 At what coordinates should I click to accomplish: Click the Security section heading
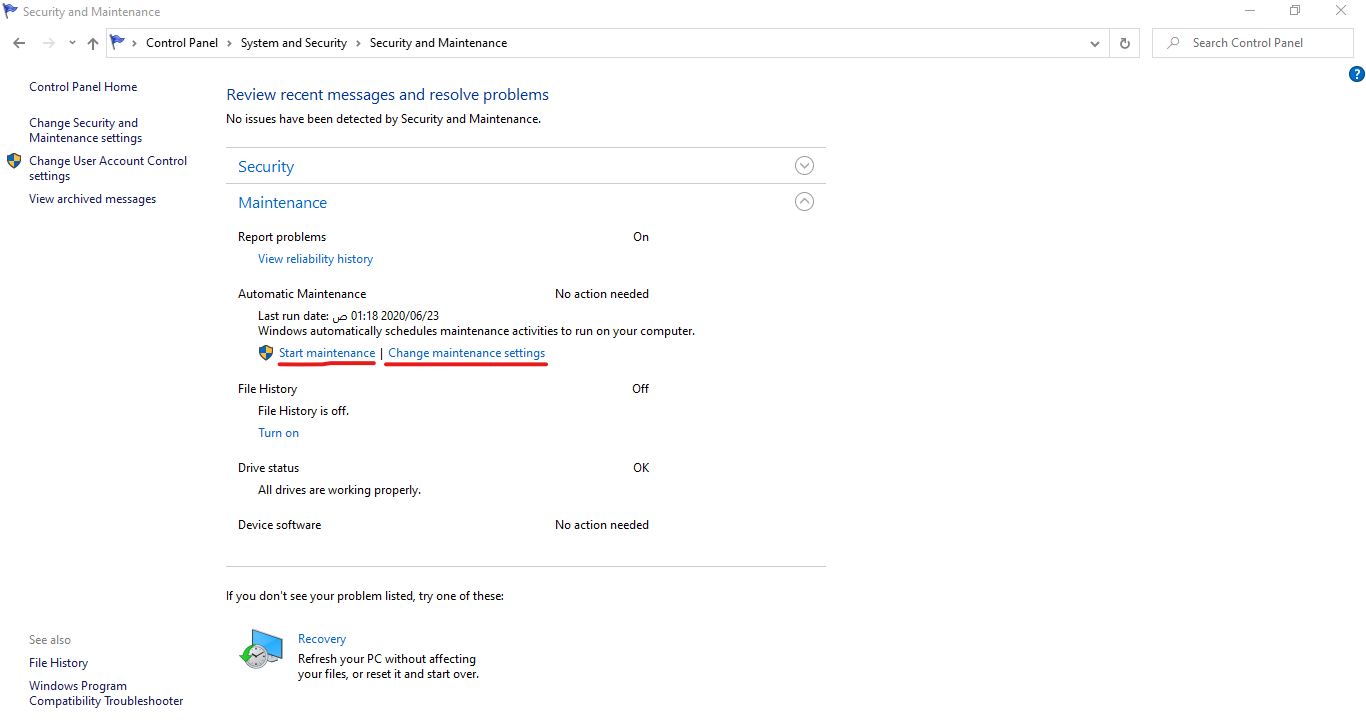coord(266,167)
